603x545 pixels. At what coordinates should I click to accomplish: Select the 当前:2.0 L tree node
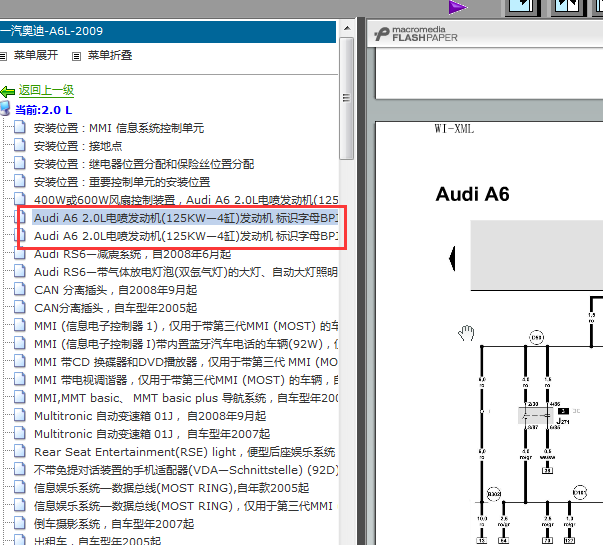pos(43,110)
